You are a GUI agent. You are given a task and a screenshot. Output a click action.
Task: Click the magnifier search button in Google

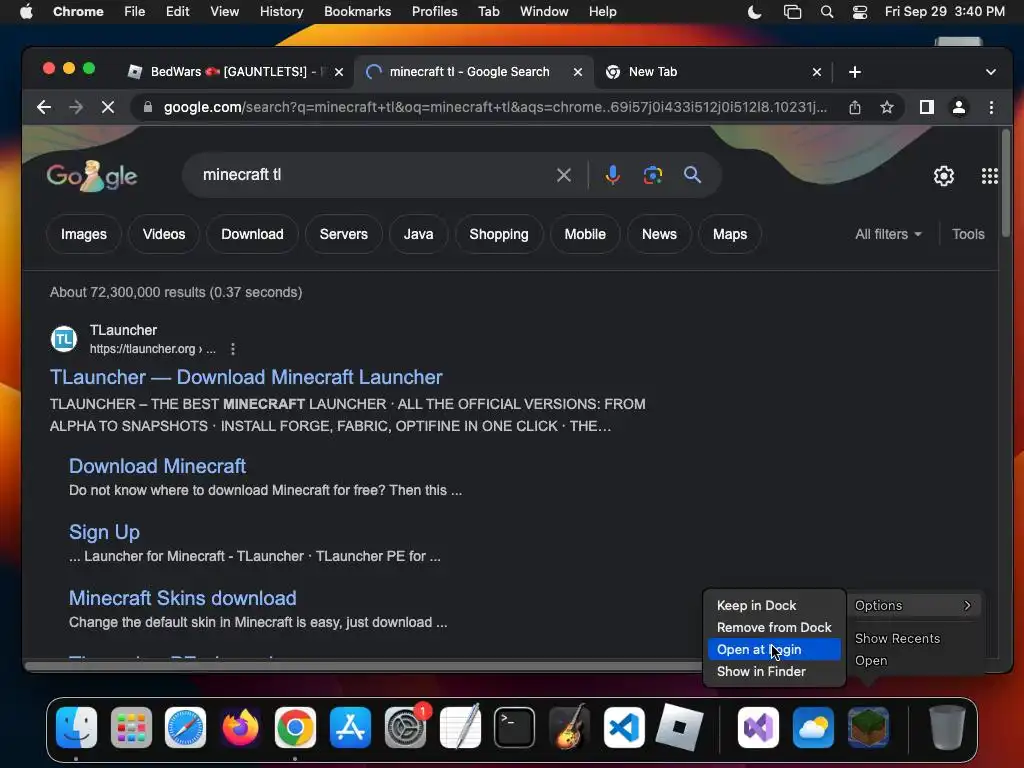[x=692, y=175]
